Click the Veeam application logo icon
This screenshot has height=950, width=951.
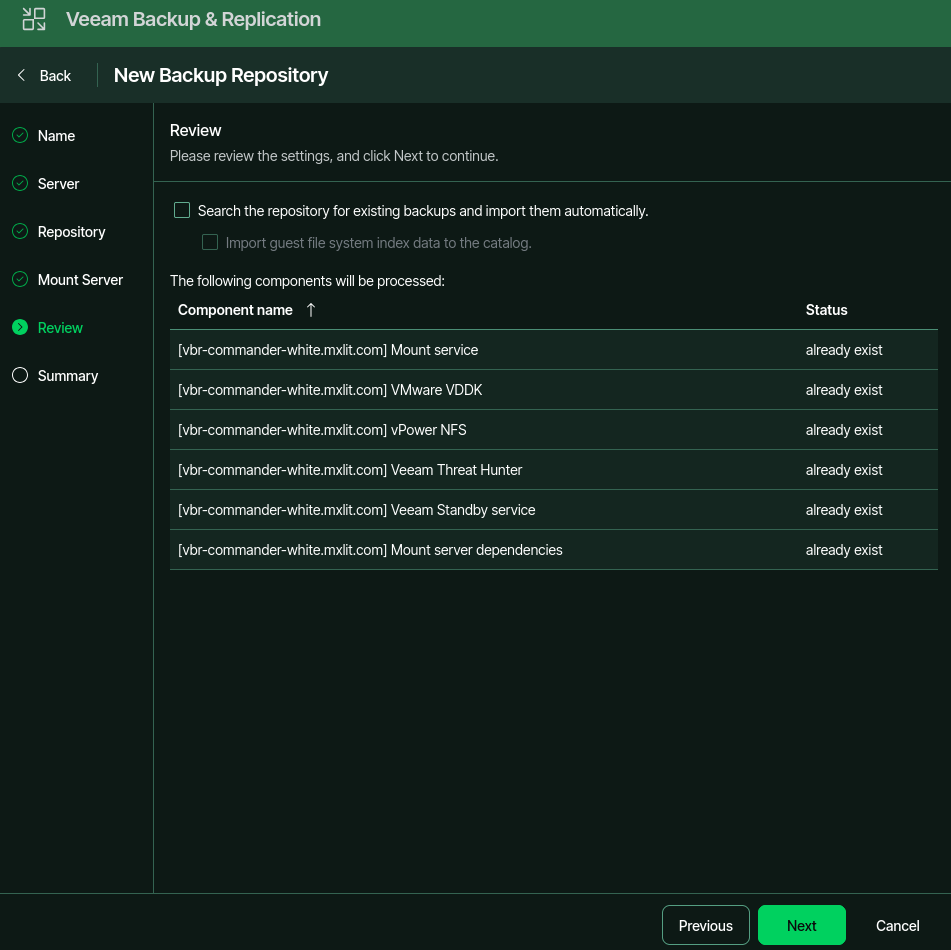[x=34, y=19]
